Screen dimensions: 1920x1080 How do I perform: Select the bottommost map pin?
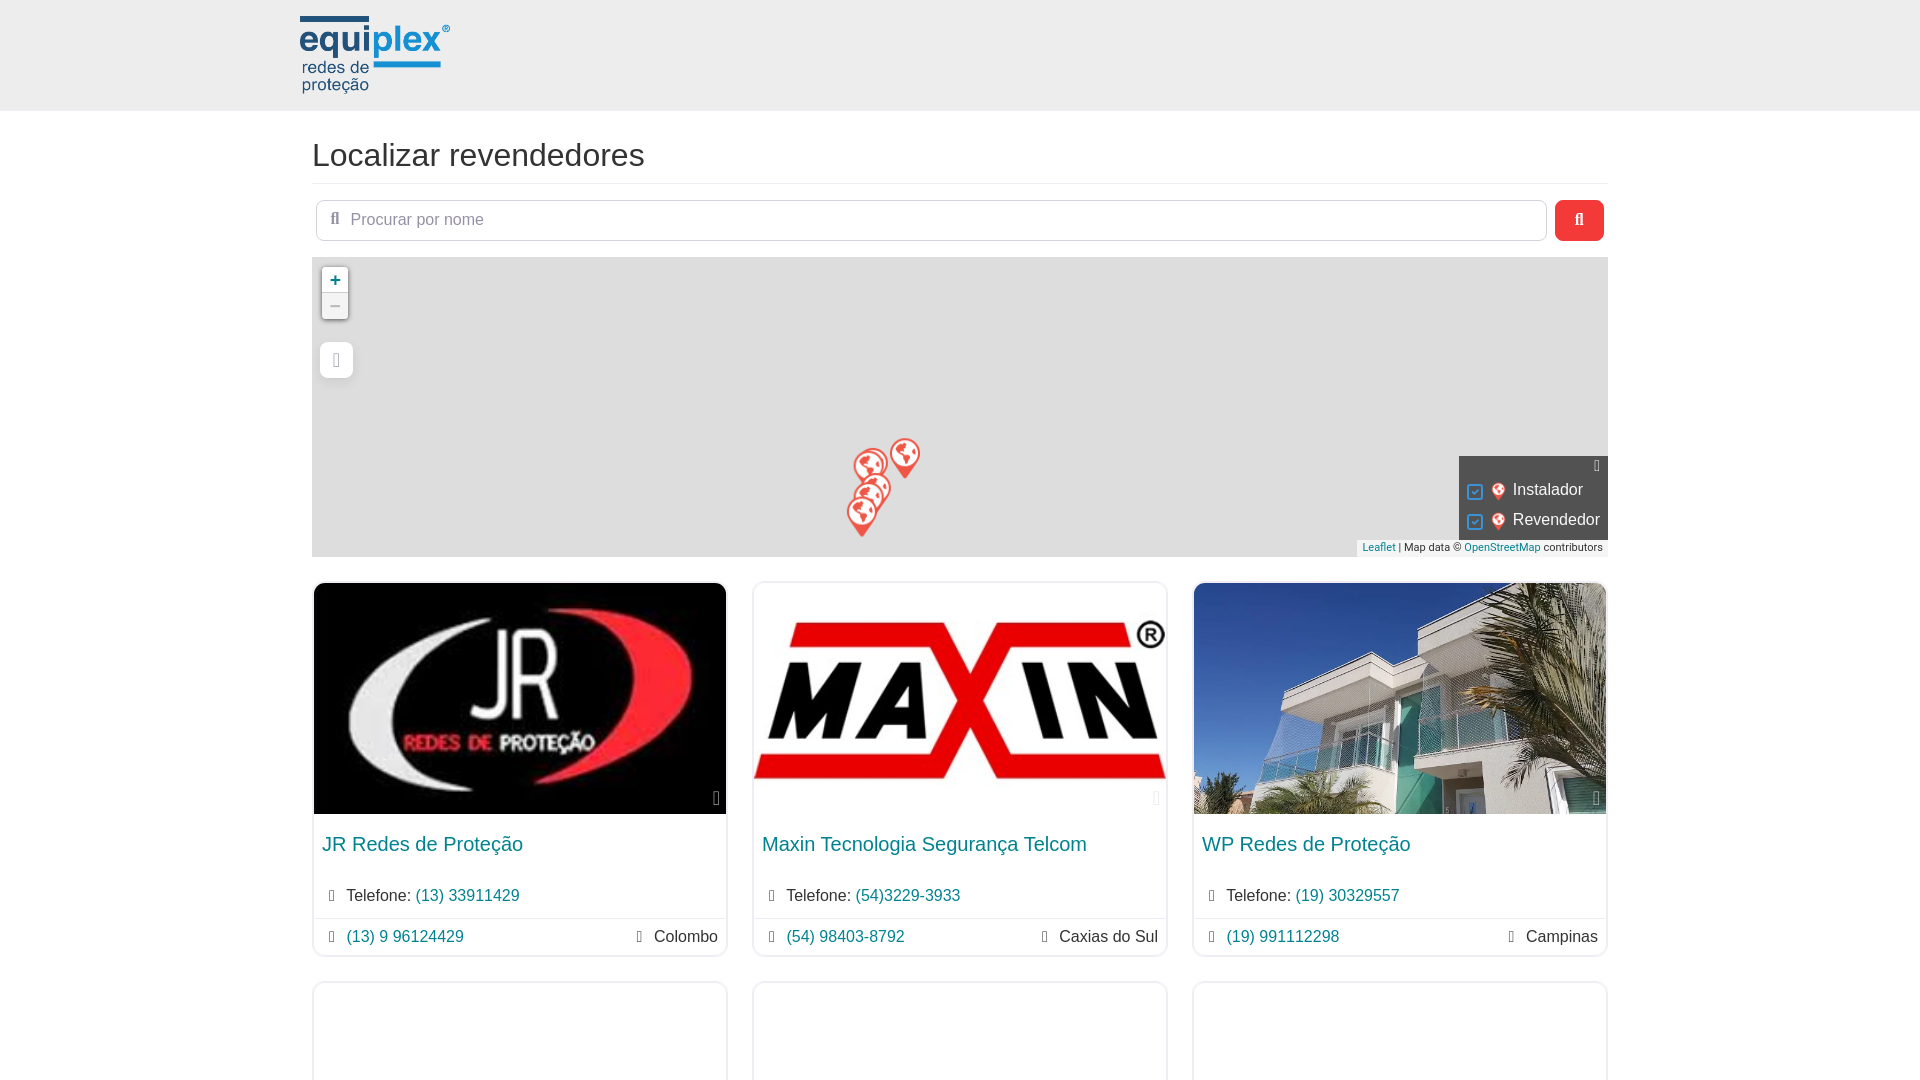click(x=861, y=516)
